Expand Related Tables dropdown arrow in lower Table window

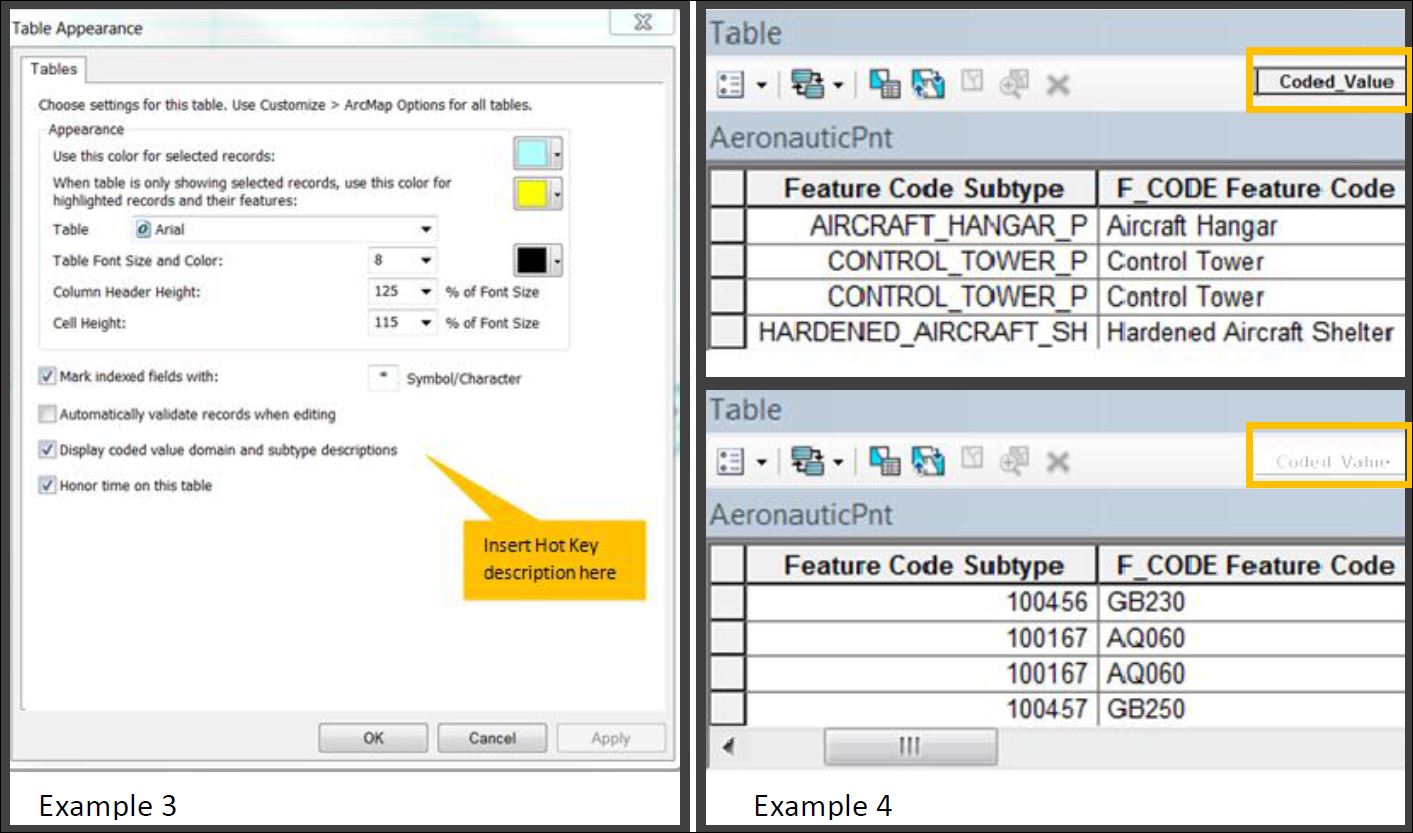837,463
